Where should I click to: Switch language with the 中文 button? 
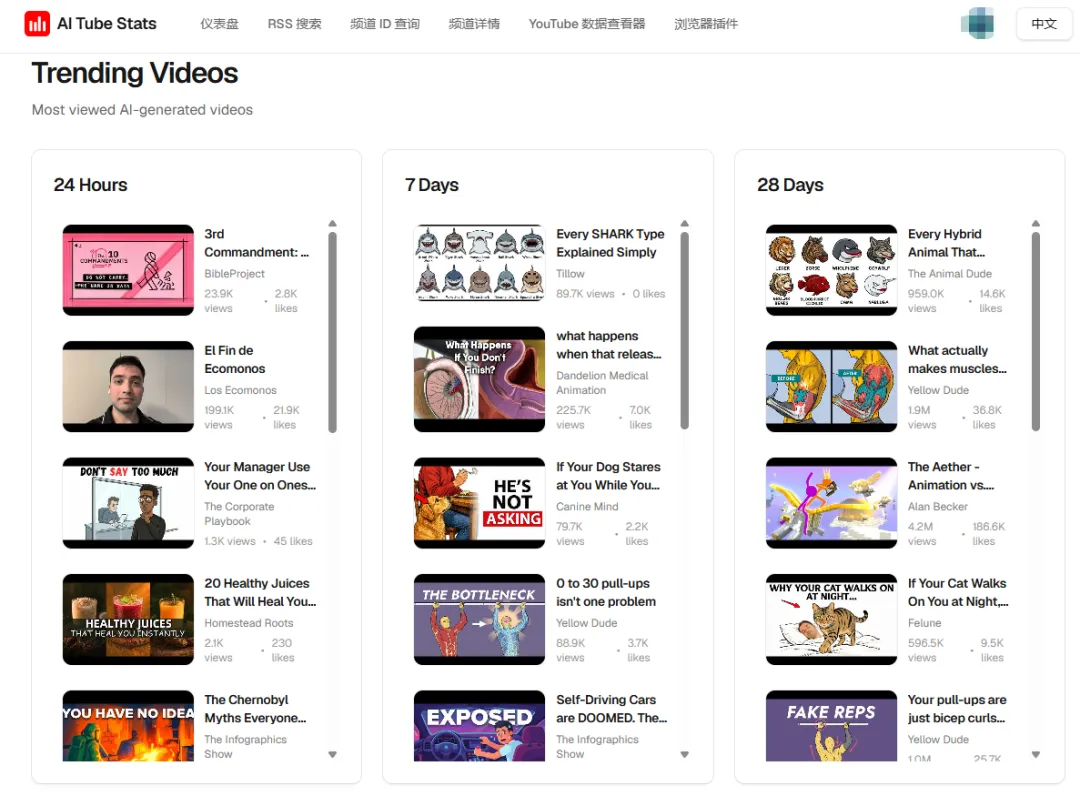(1043, 24)
